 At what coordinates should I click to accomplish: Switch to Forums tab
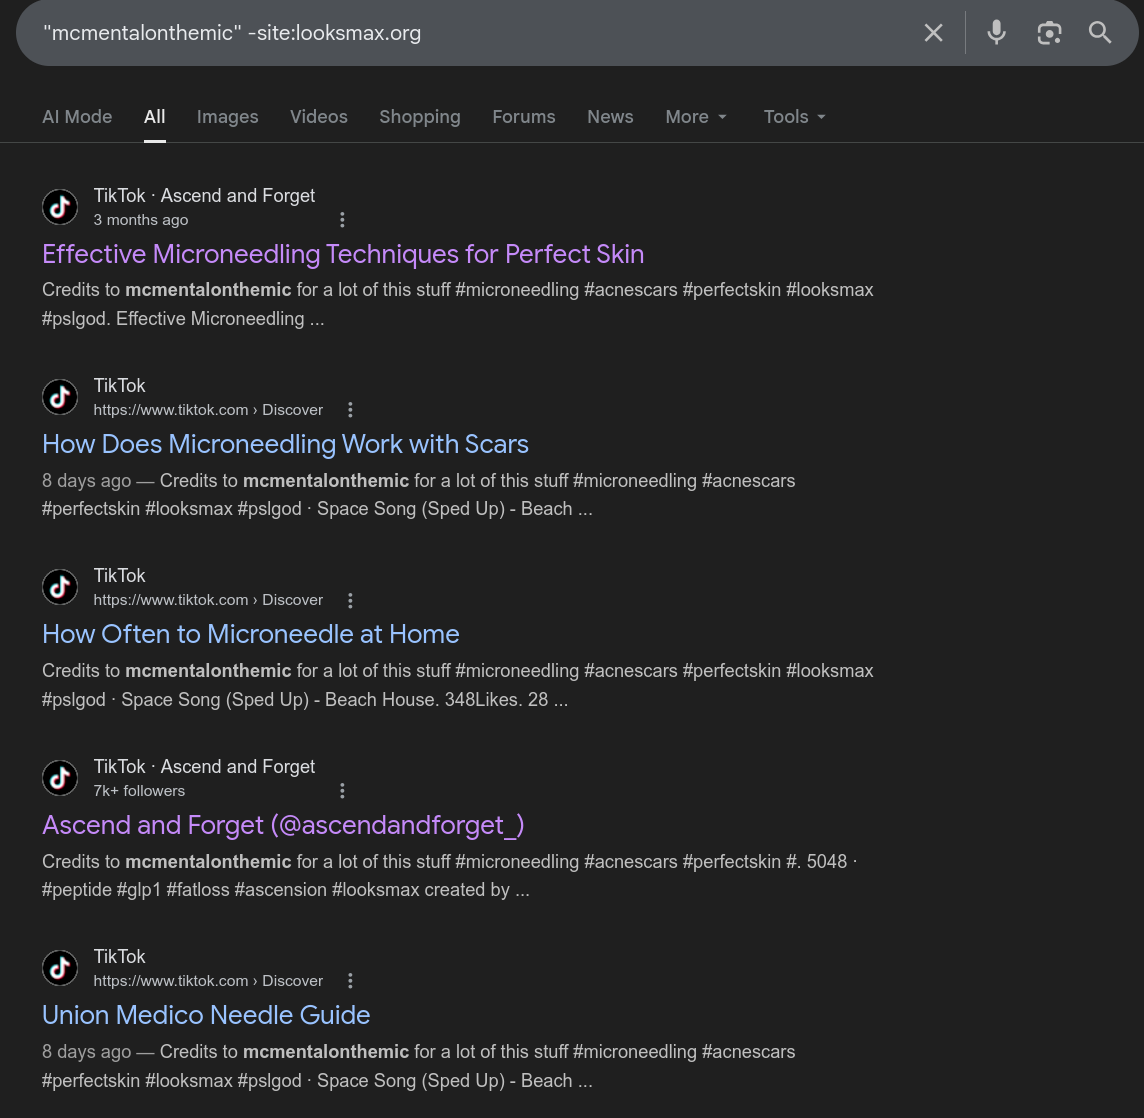[x=524, y=117]
